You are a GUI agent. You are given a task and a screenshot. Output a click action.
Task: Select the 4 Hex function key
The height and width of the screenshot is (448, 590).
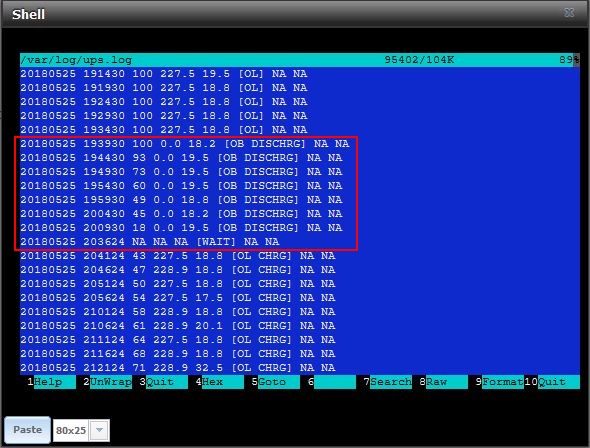pos(219,382)
